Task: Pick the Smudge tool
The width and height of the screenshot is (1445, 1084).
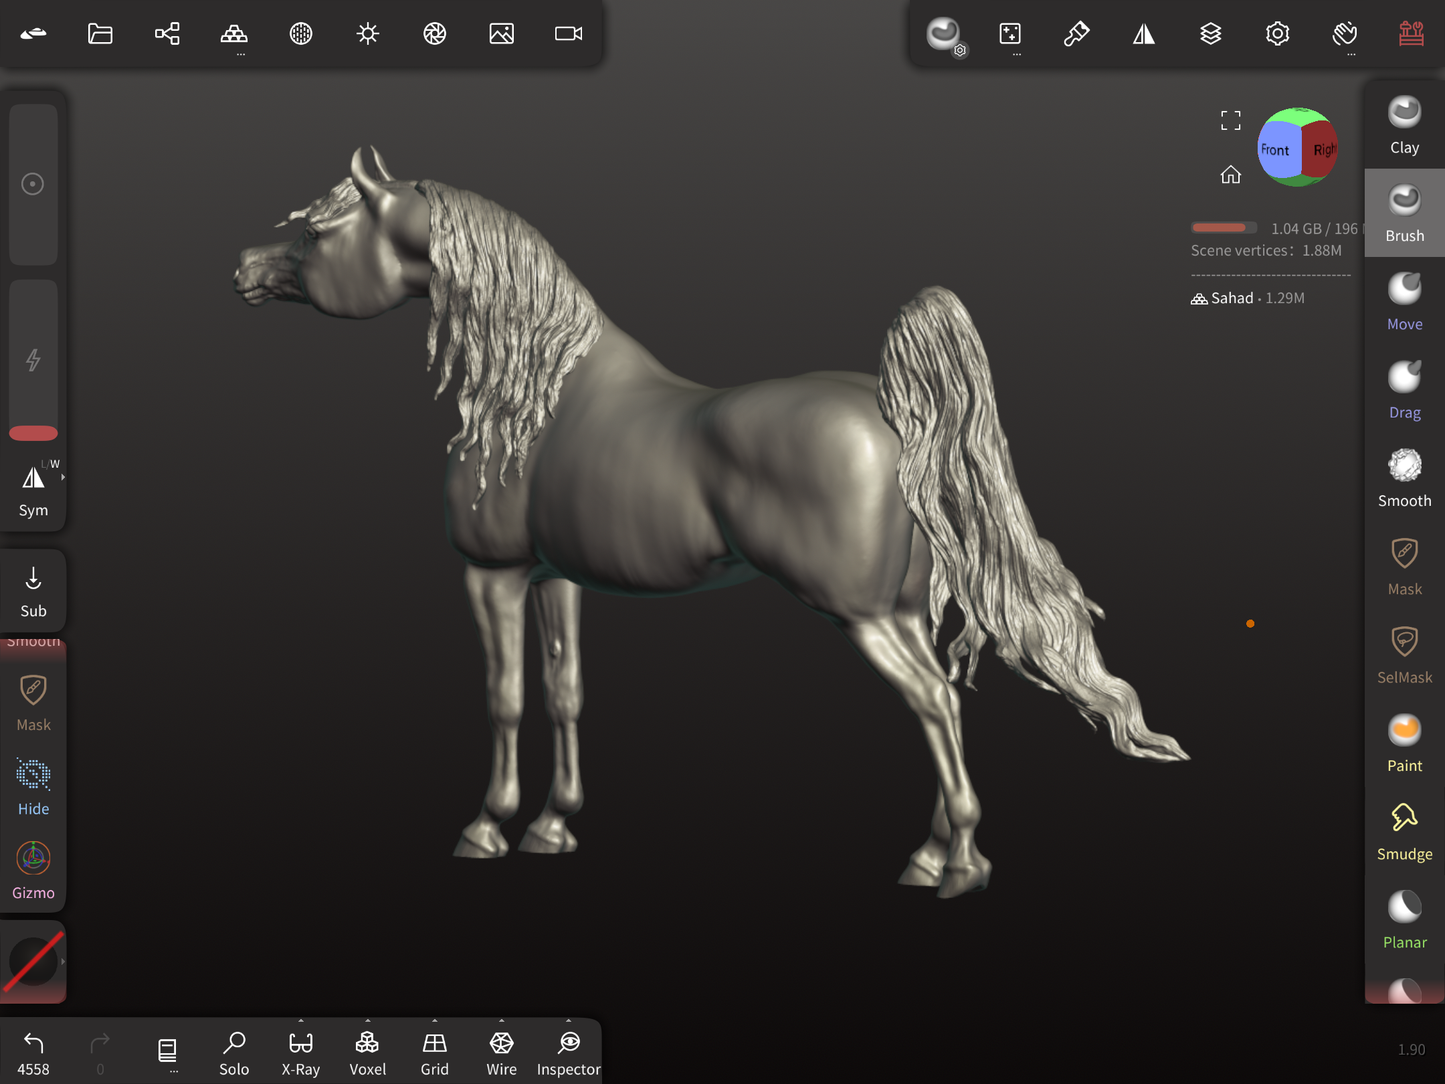Action: [x=1404, y=831]
